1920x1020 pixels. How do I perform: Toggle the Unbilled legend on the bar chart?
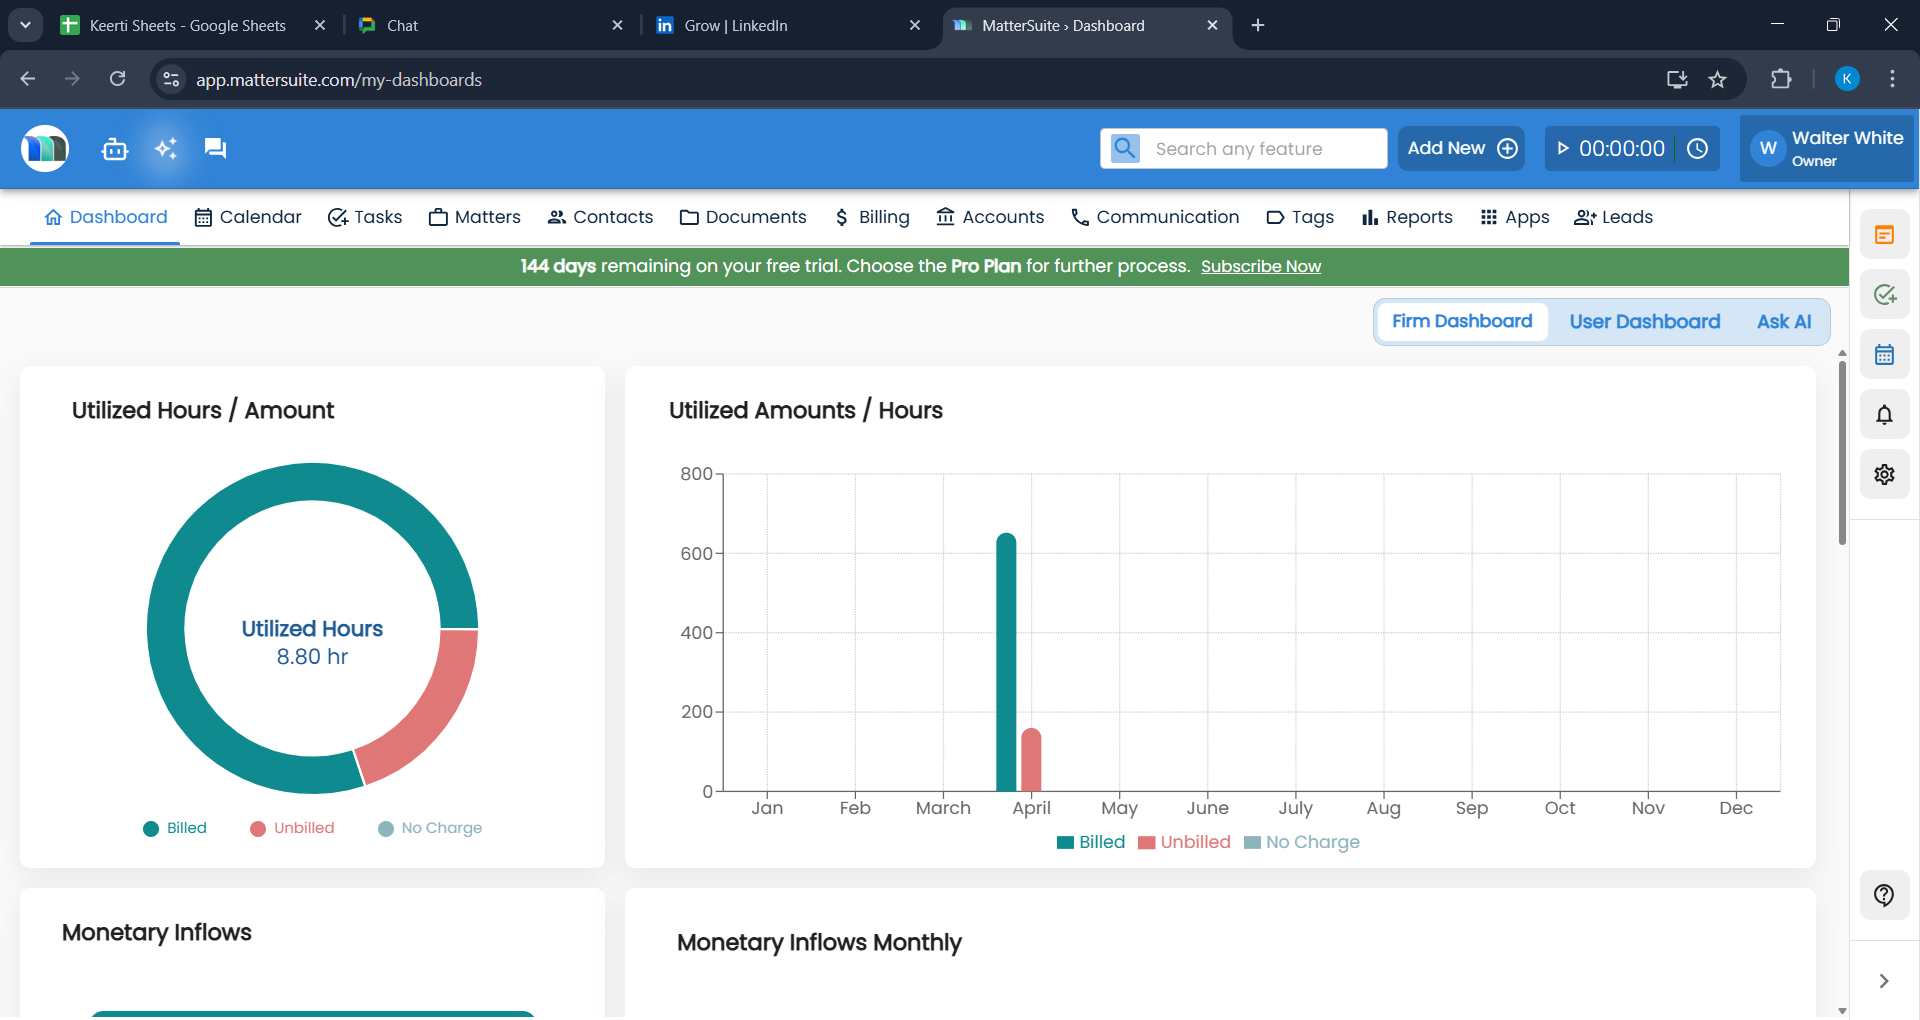point(1185,841)
